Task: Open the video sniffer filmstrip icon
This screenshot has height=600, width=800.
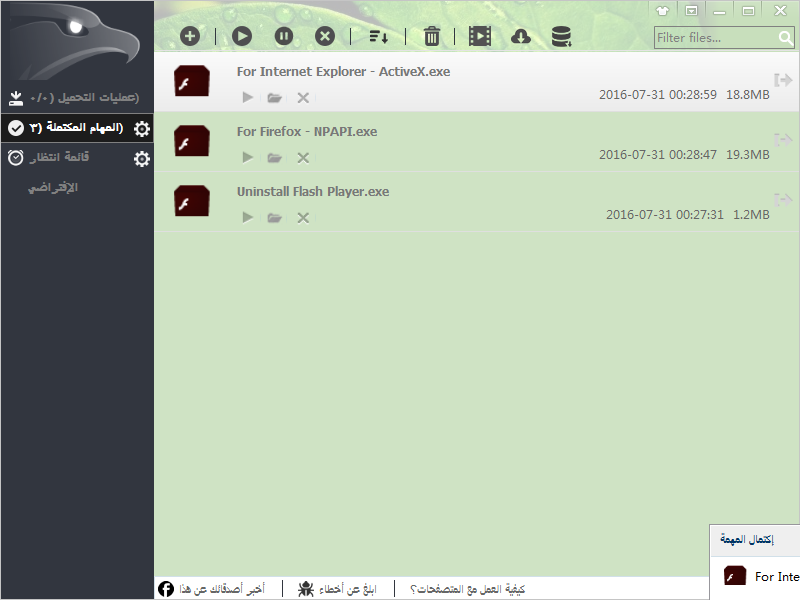Action: point(480,36)
